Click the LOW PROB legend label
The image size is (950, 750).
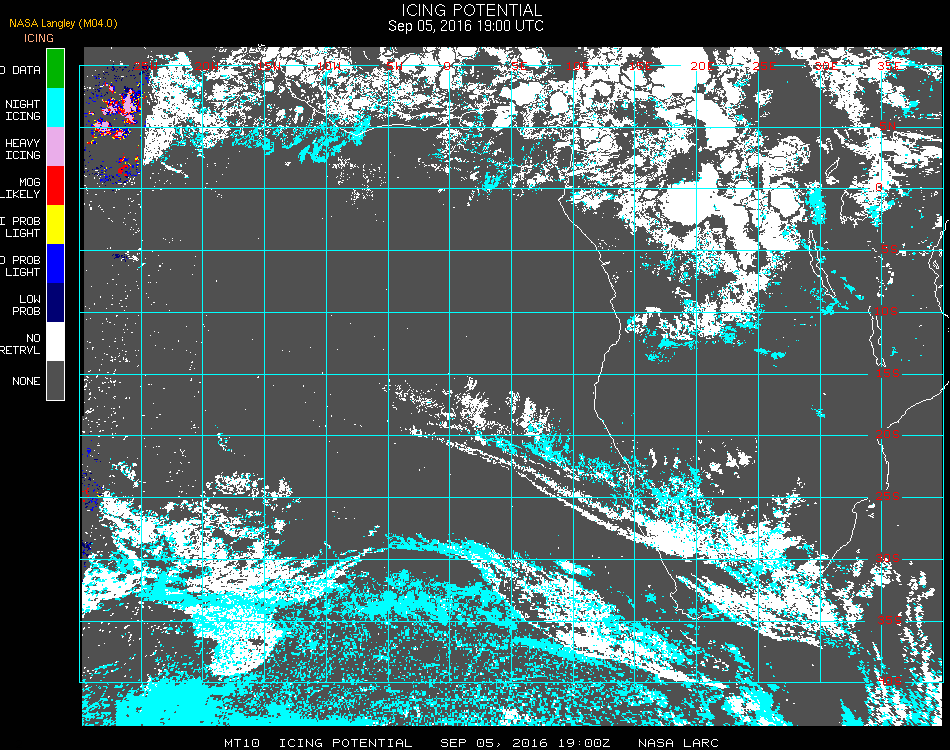pyautogui.click(x=27, y=305)
